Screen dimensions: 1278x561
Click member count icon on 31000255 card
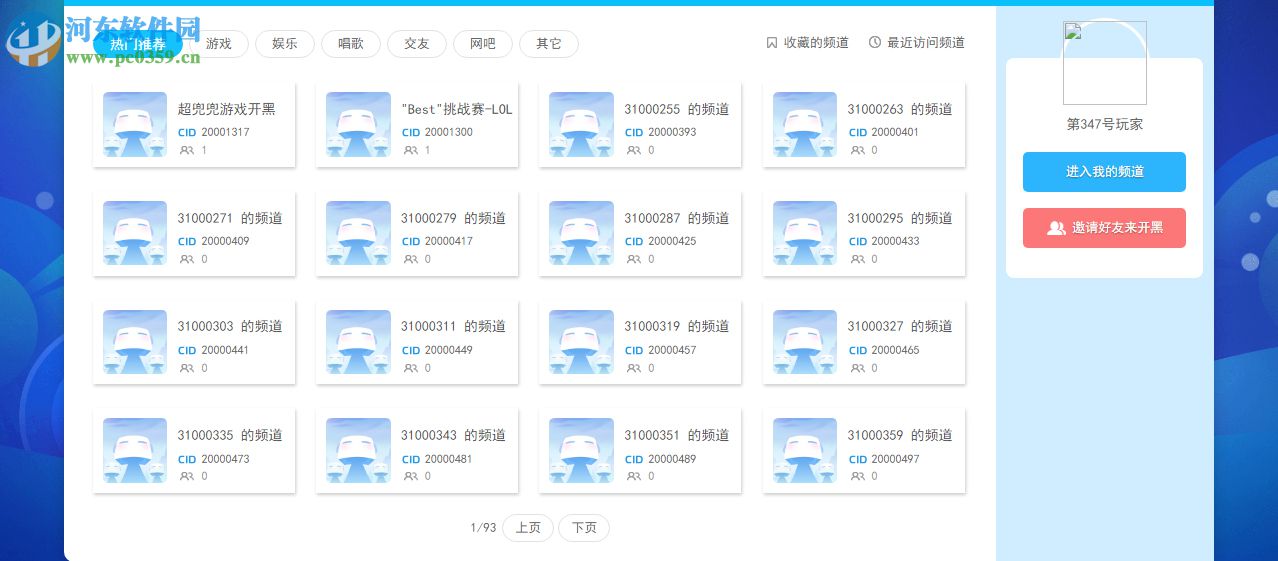(633, 150)
